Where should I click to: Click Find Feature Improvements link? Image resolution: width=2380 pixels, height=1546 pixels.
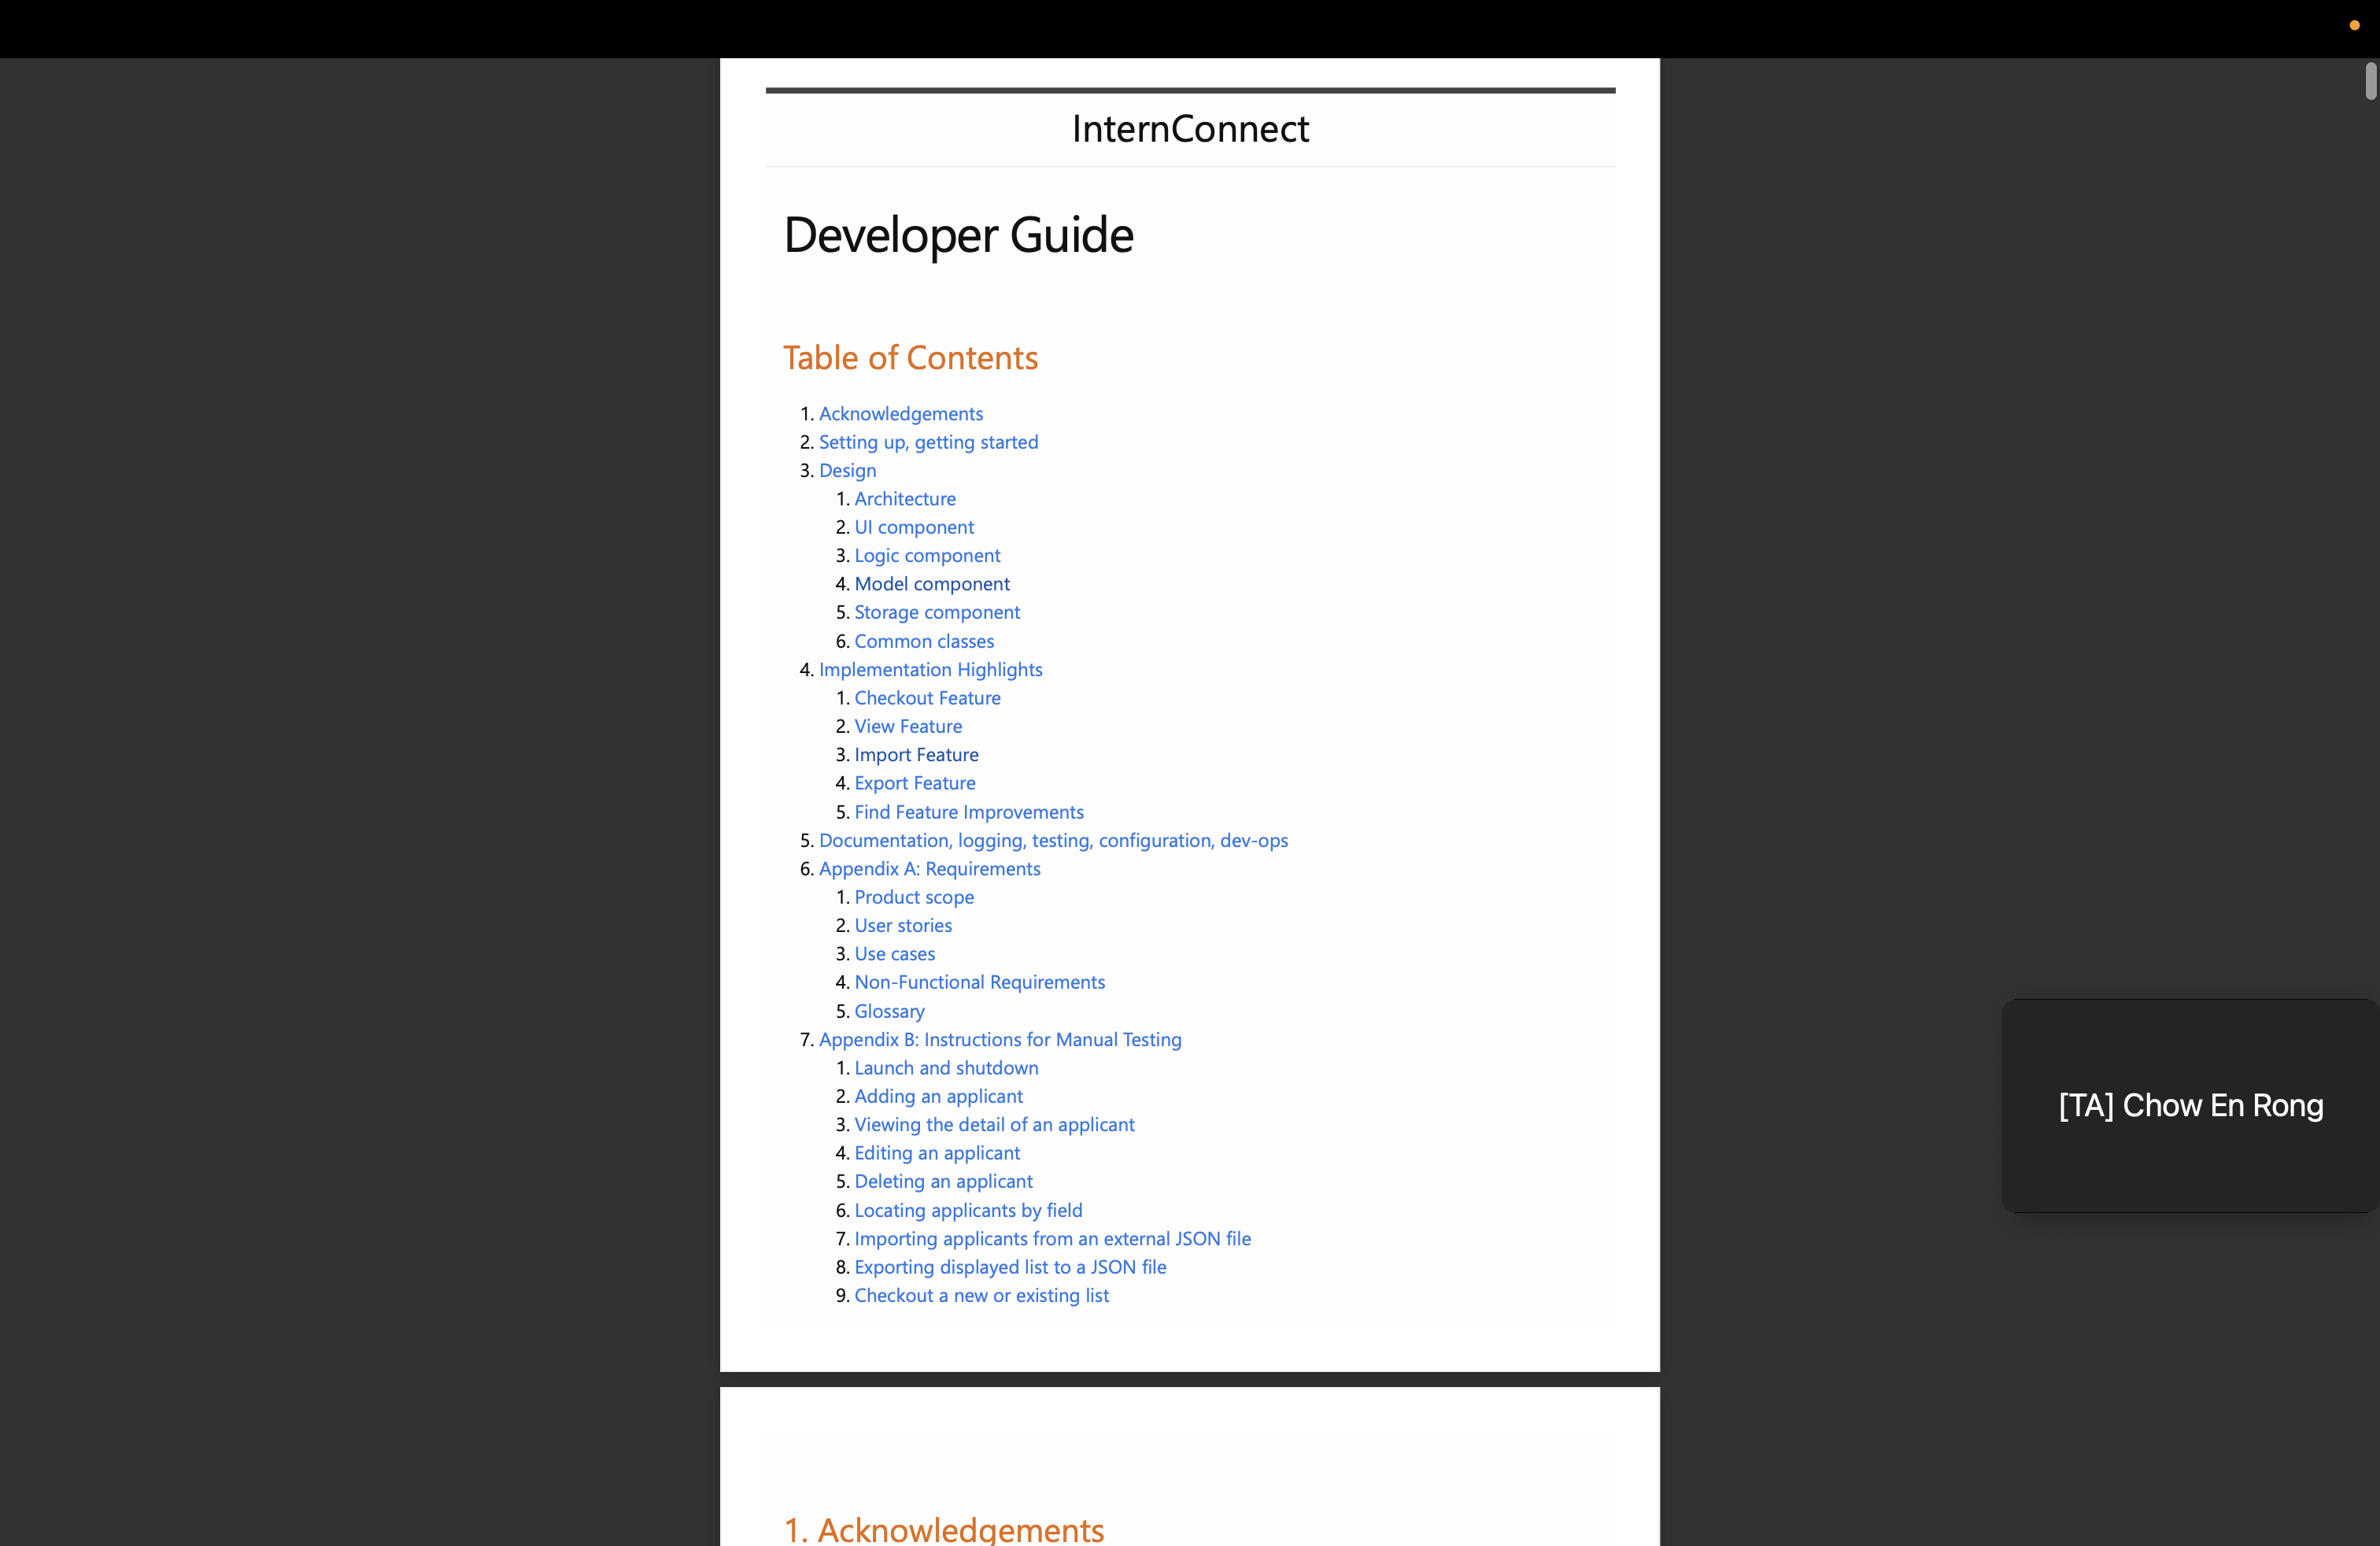[x=968, y=812]
